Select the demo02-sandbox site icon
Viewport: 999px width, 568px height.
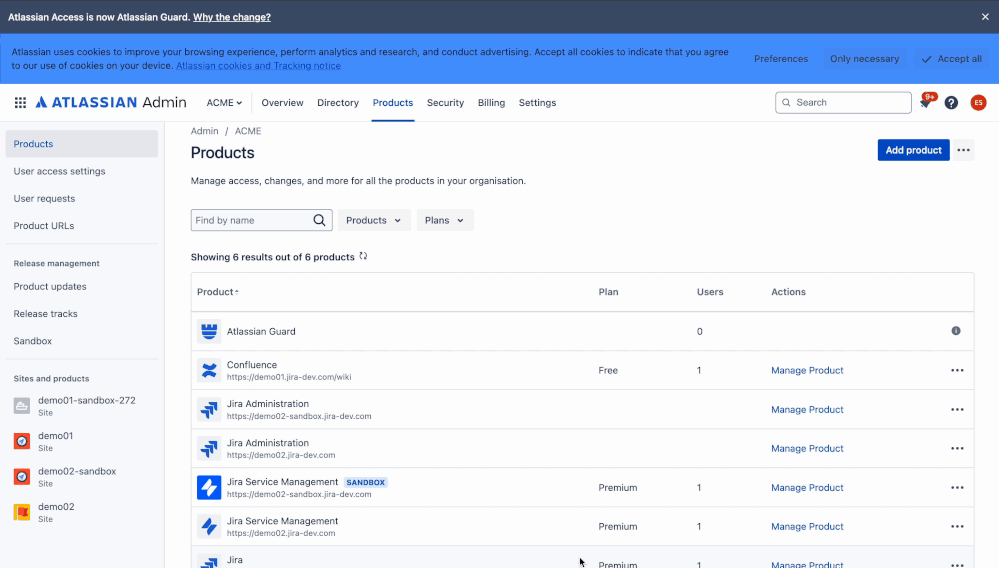pyautogui.click(x=22, y=476)
